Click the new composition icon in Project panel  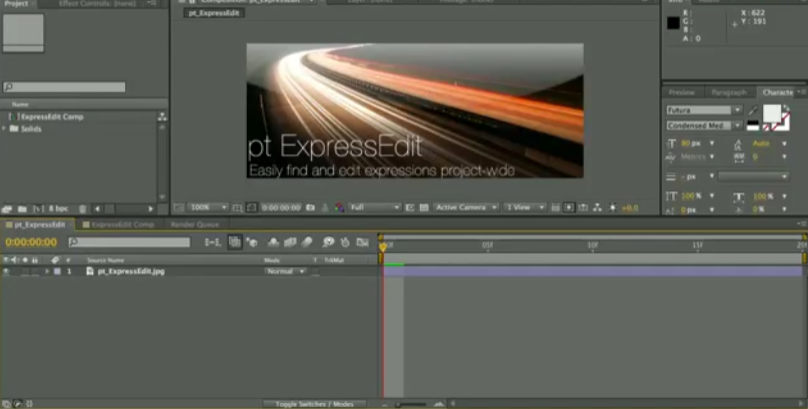click(x=38, y=209)
